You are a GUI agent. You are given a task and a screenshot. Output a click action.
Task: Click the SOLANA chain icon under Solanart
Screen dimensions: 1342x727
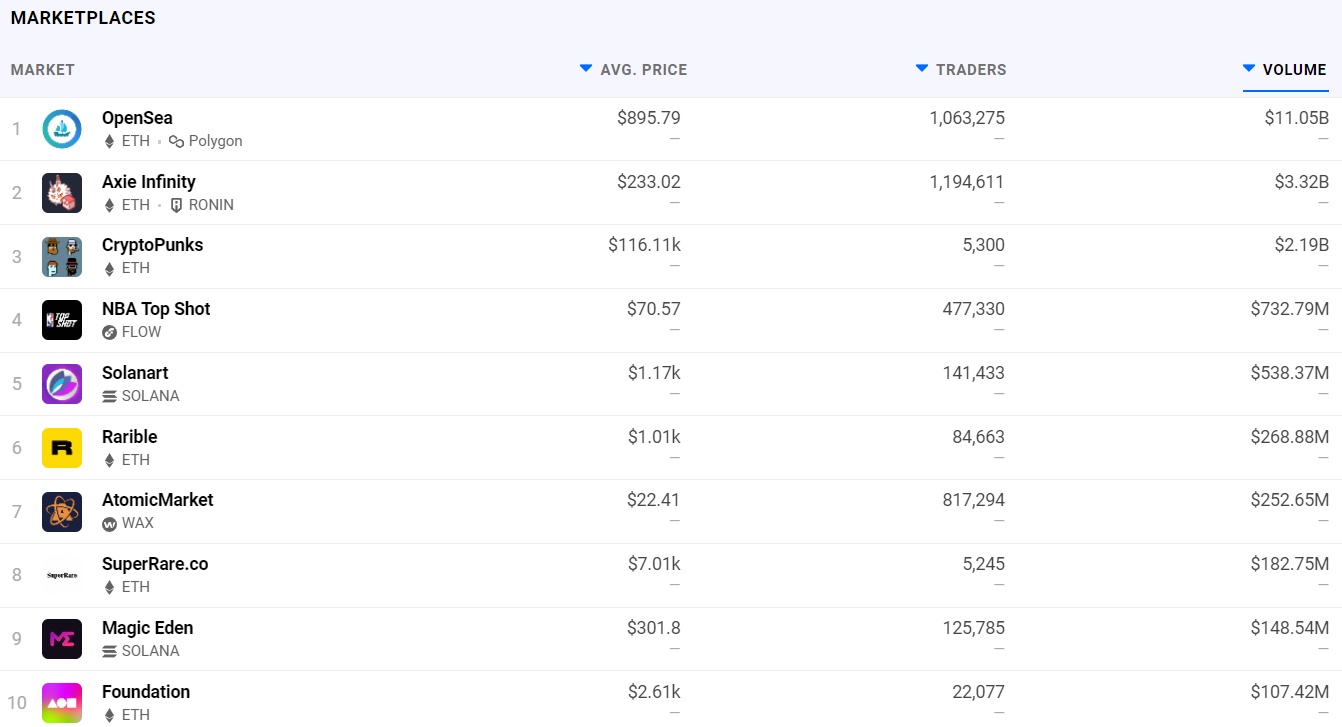pos(110,396)
